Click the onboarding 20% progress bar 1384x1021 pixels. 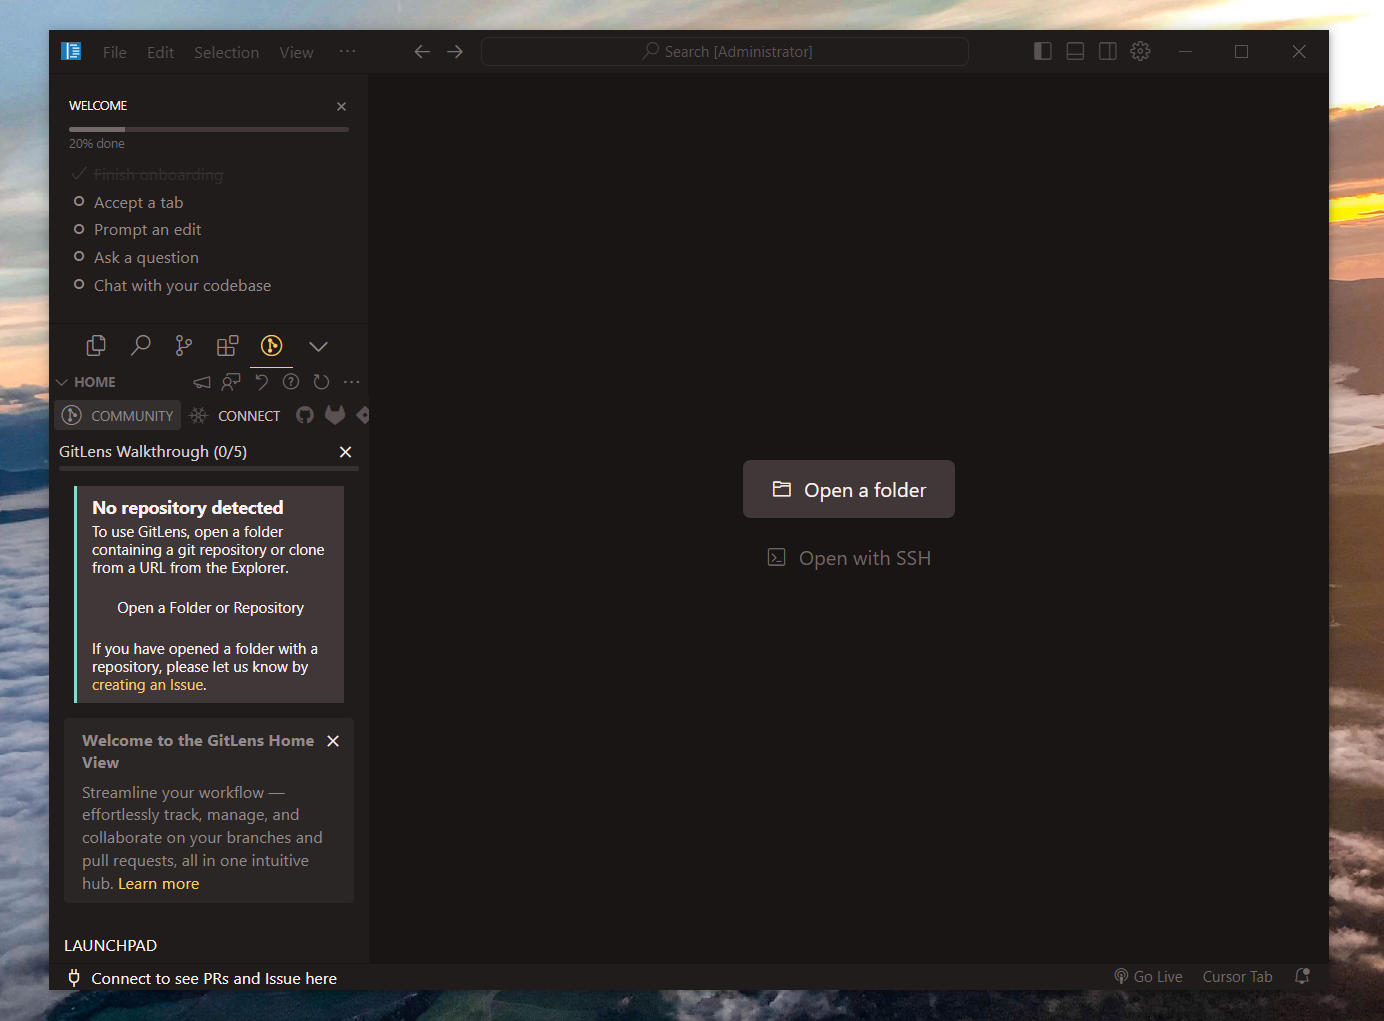pyautogui.click(x=209, y=129)
